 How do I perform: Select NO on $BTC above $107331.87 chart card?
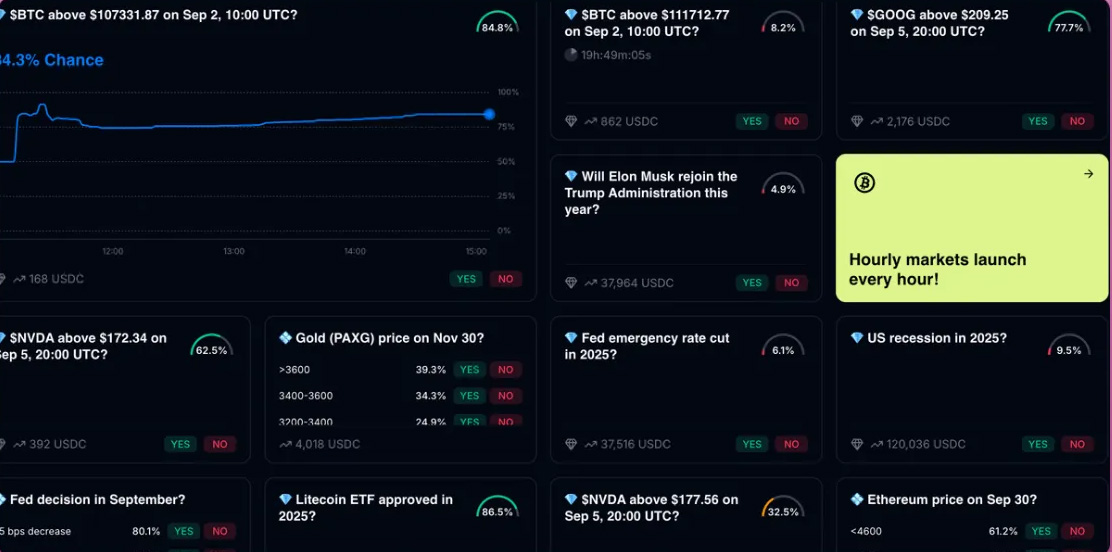pos(505,279)
